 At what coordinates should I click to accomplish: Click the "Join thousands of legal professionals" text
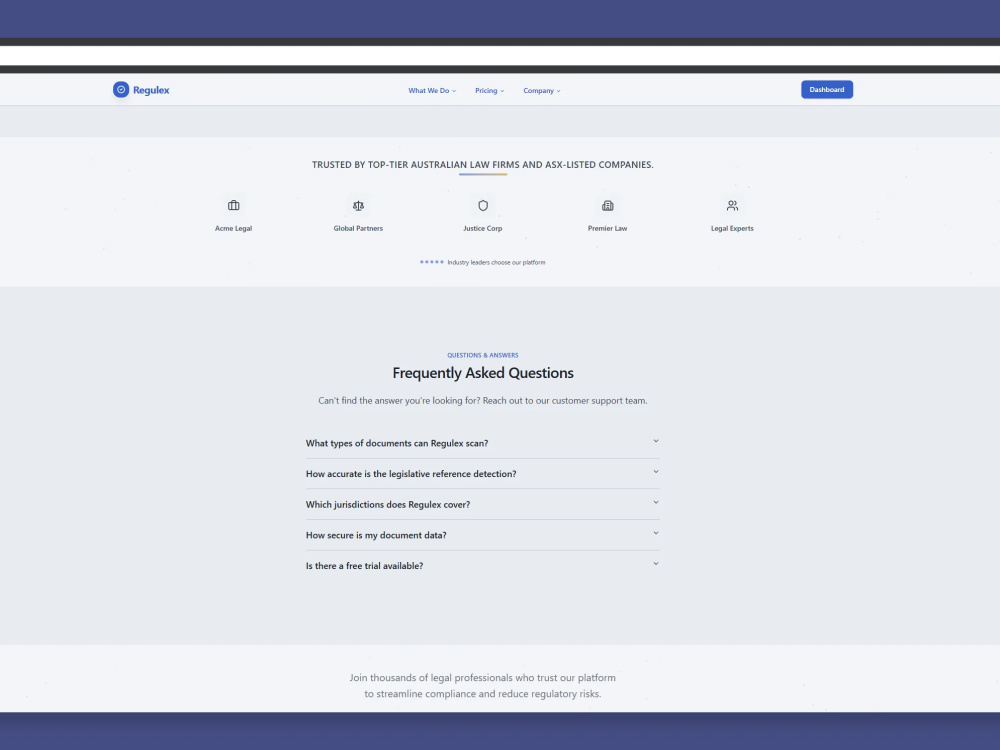[x=483, y=686]
